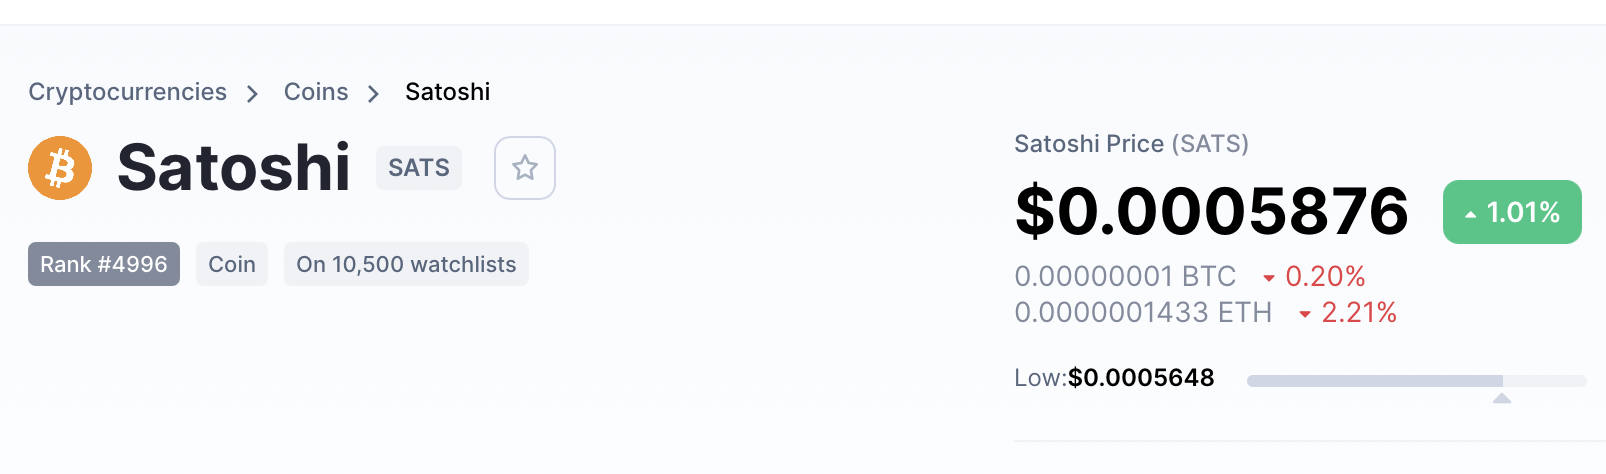This screenshot has height=474, width=1606.
Task: Click chevron after Cryptocurrencies breadcrumb
Action: point(253,94)
